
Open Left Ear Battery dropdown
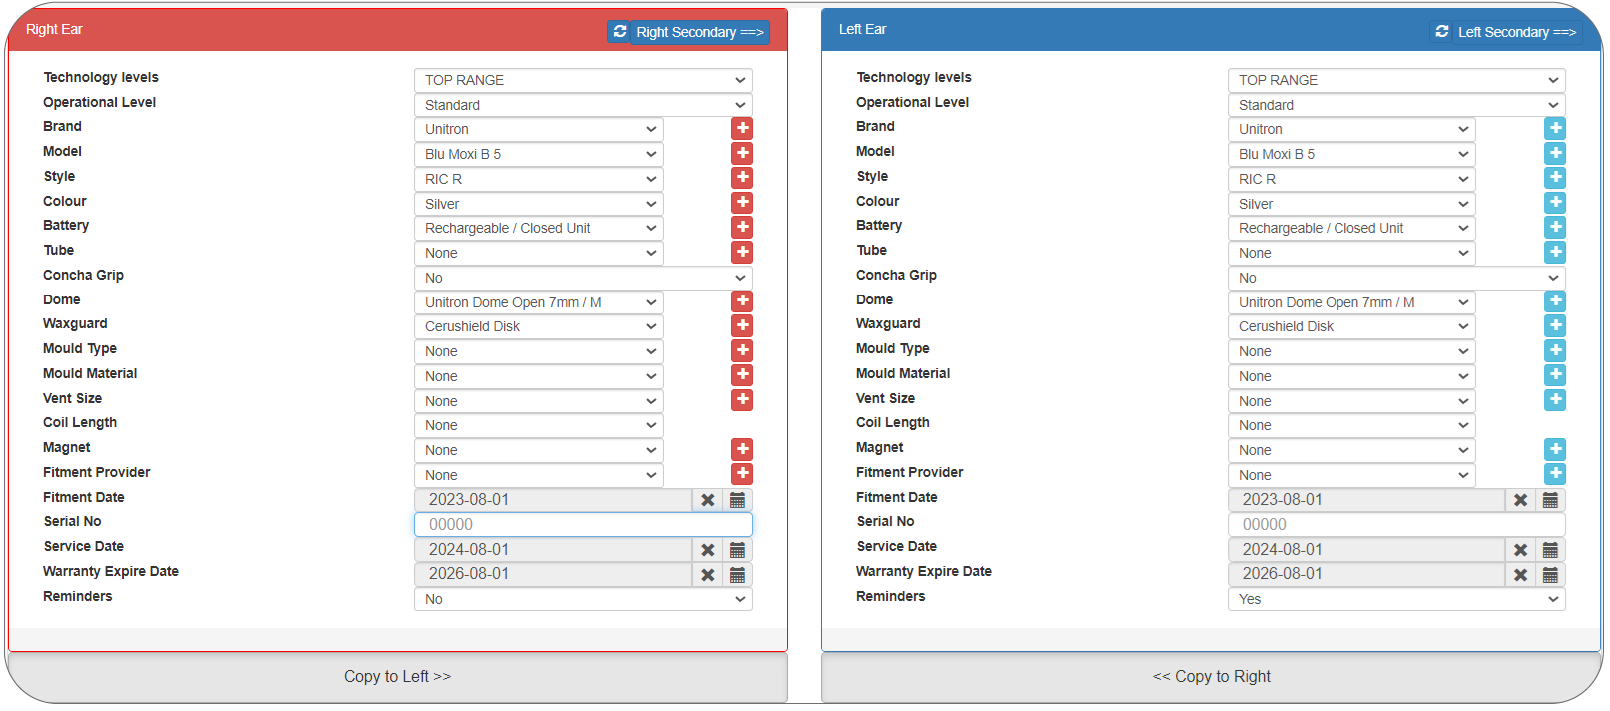1351,228
